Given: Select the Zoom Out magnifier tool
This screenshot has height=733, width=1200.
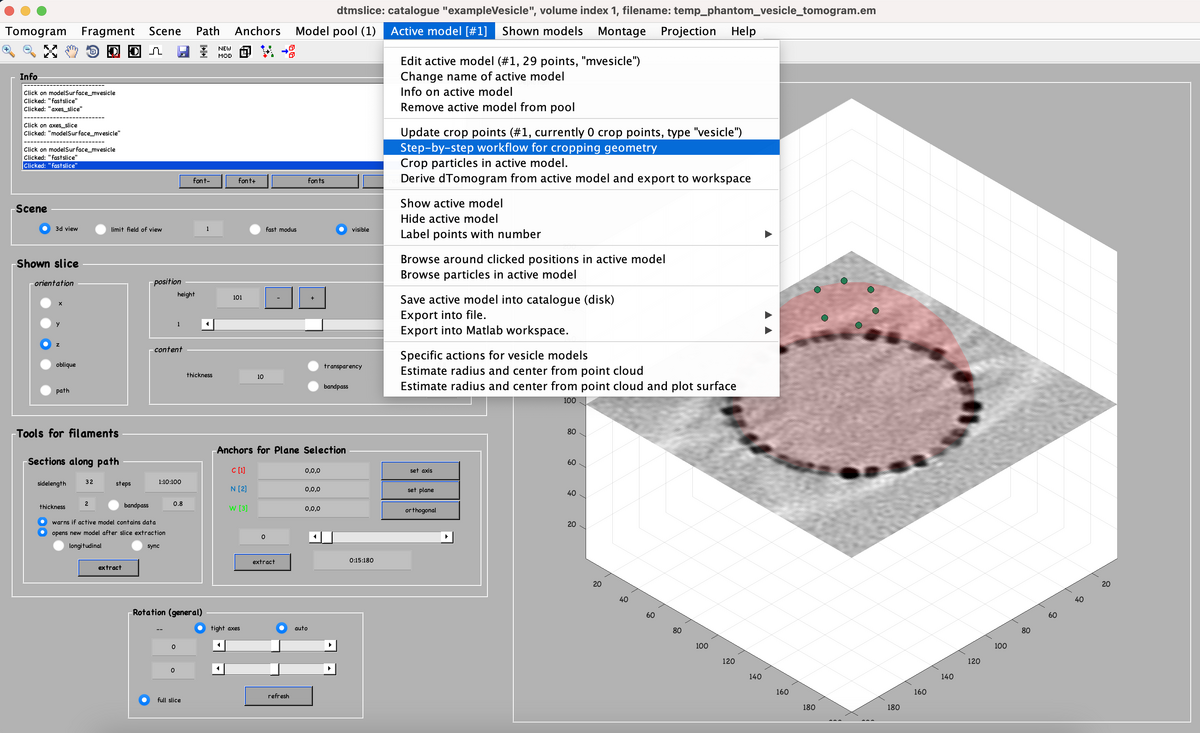Looking at the screenshot, I should point(27,52).
